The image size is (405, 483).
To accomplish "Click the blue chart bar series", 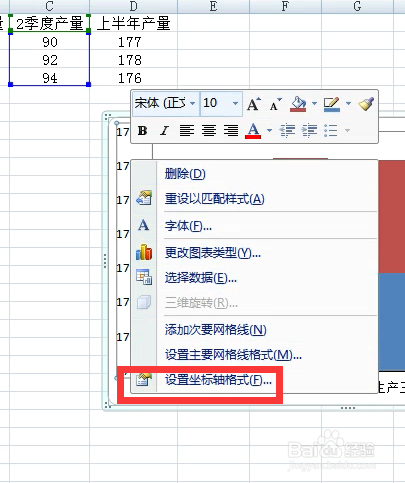I will point(392,321).
